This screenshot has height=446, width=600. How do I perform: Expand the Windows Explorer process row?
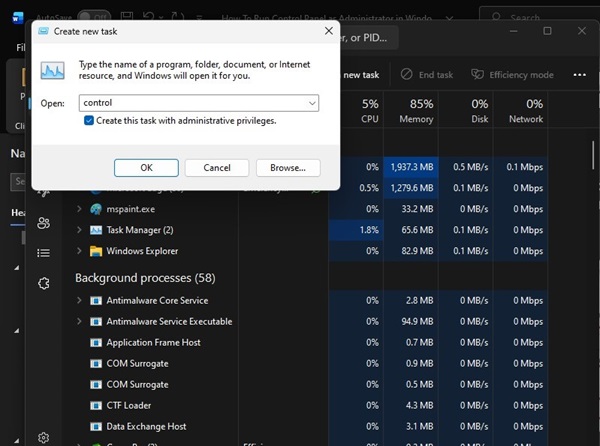pos(79,251)
